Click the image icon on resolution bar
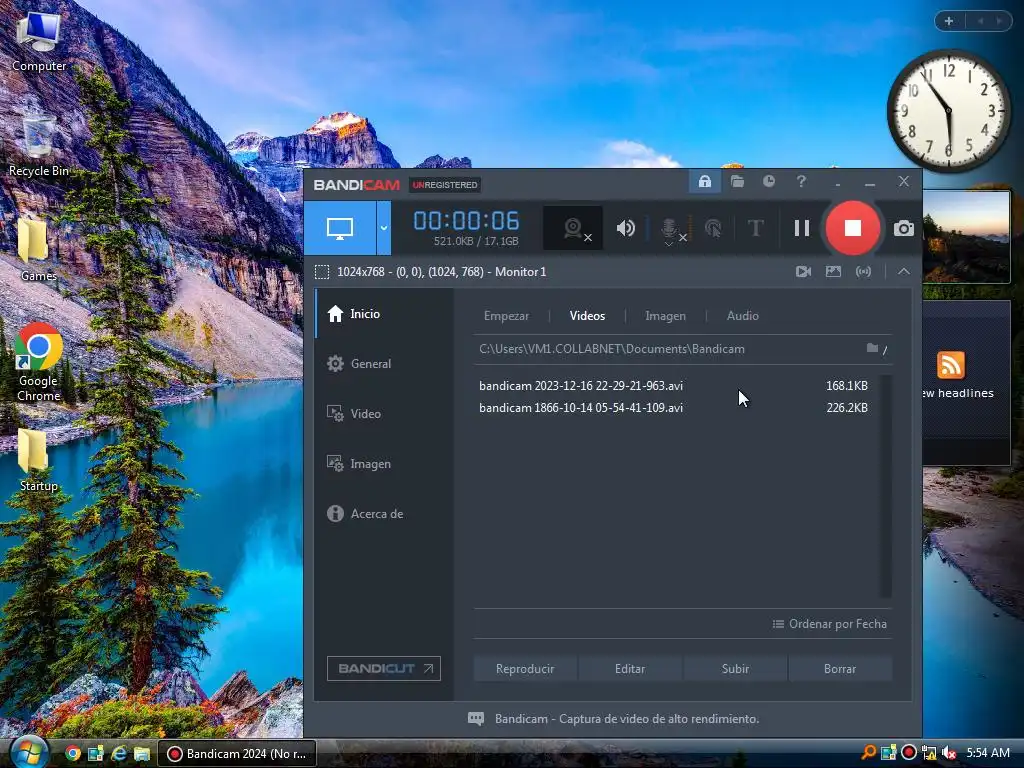The height and width of the screenshot is (768, 1024). tap(833, 272)
